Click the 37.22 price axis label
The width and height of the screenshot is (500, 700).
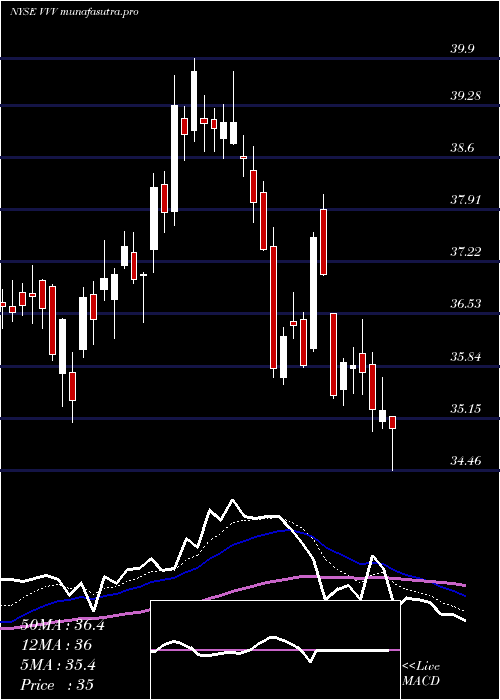(x=465, y=252)
